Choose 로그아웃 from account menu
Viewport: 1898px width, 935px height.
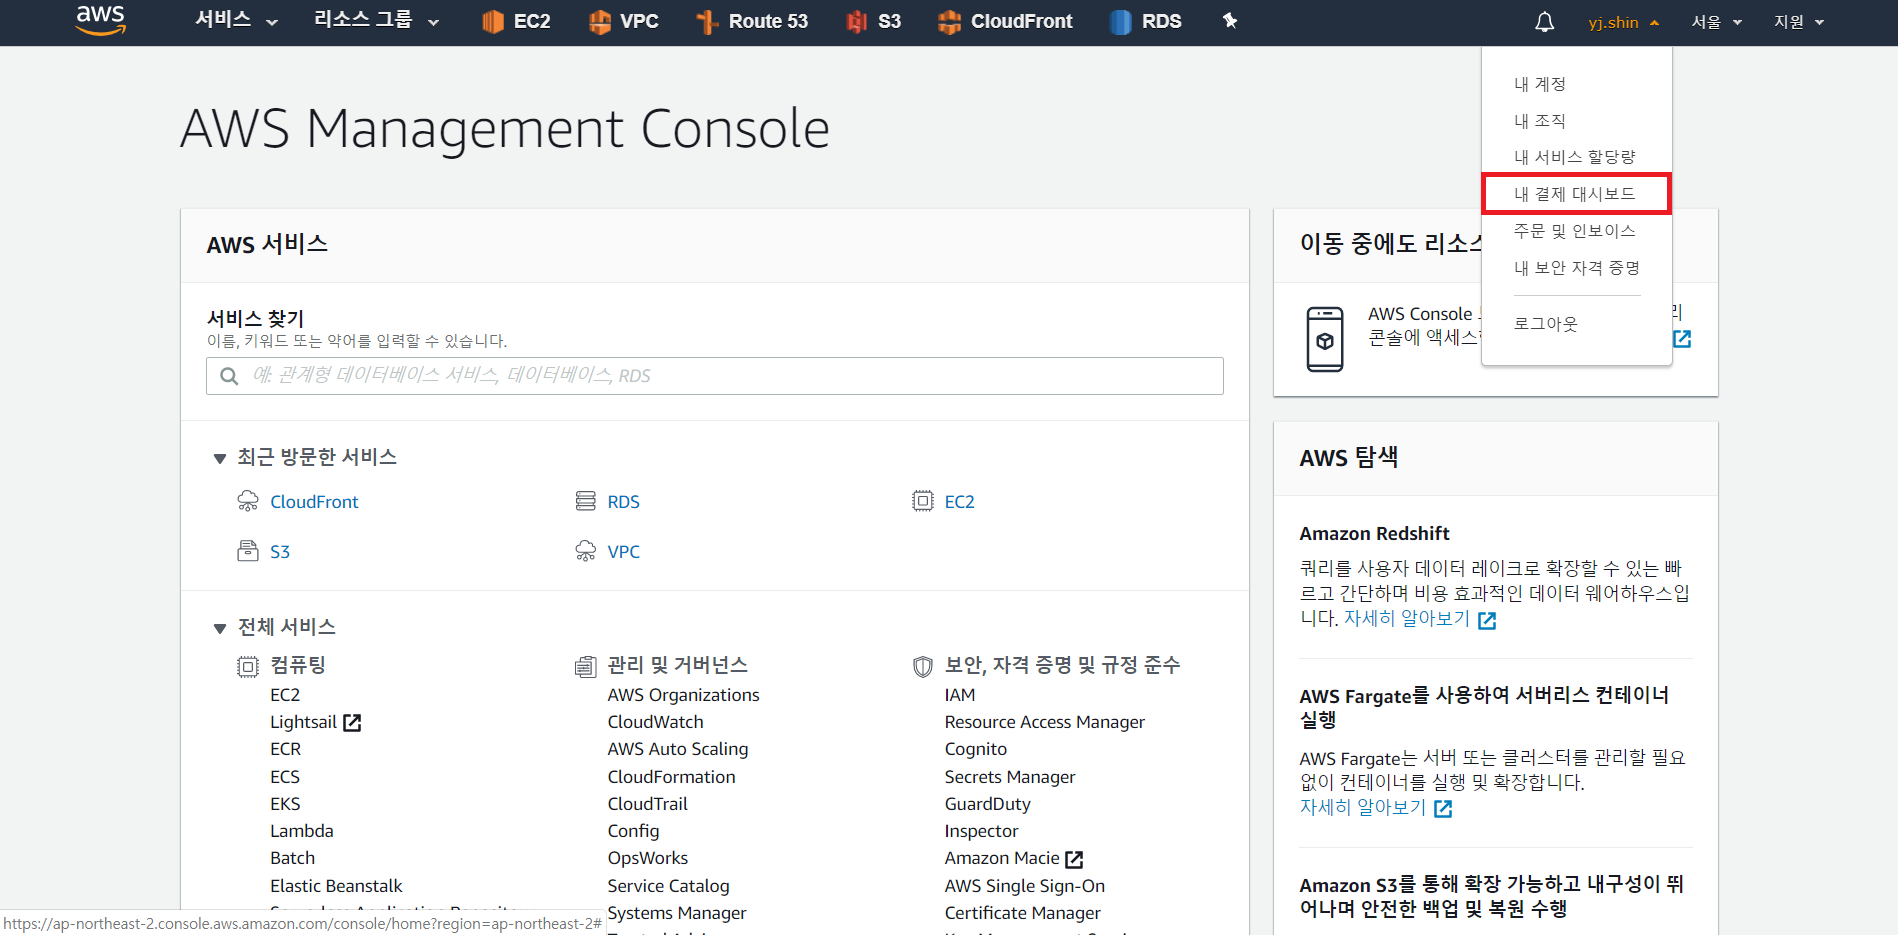[x=1546, y=324]
